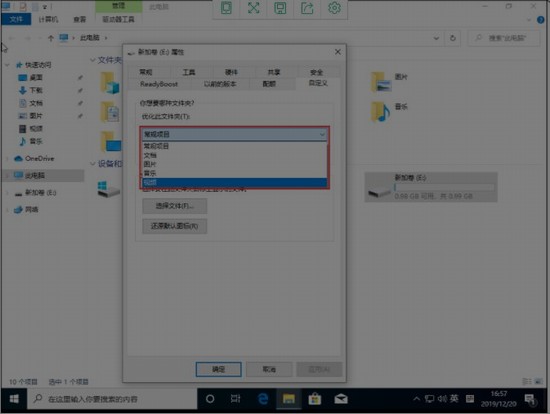Open the 计算机 ribbon tab
The height and width of the screenshot is (414, 550).
pyautogui.click(x=48, y=19)
